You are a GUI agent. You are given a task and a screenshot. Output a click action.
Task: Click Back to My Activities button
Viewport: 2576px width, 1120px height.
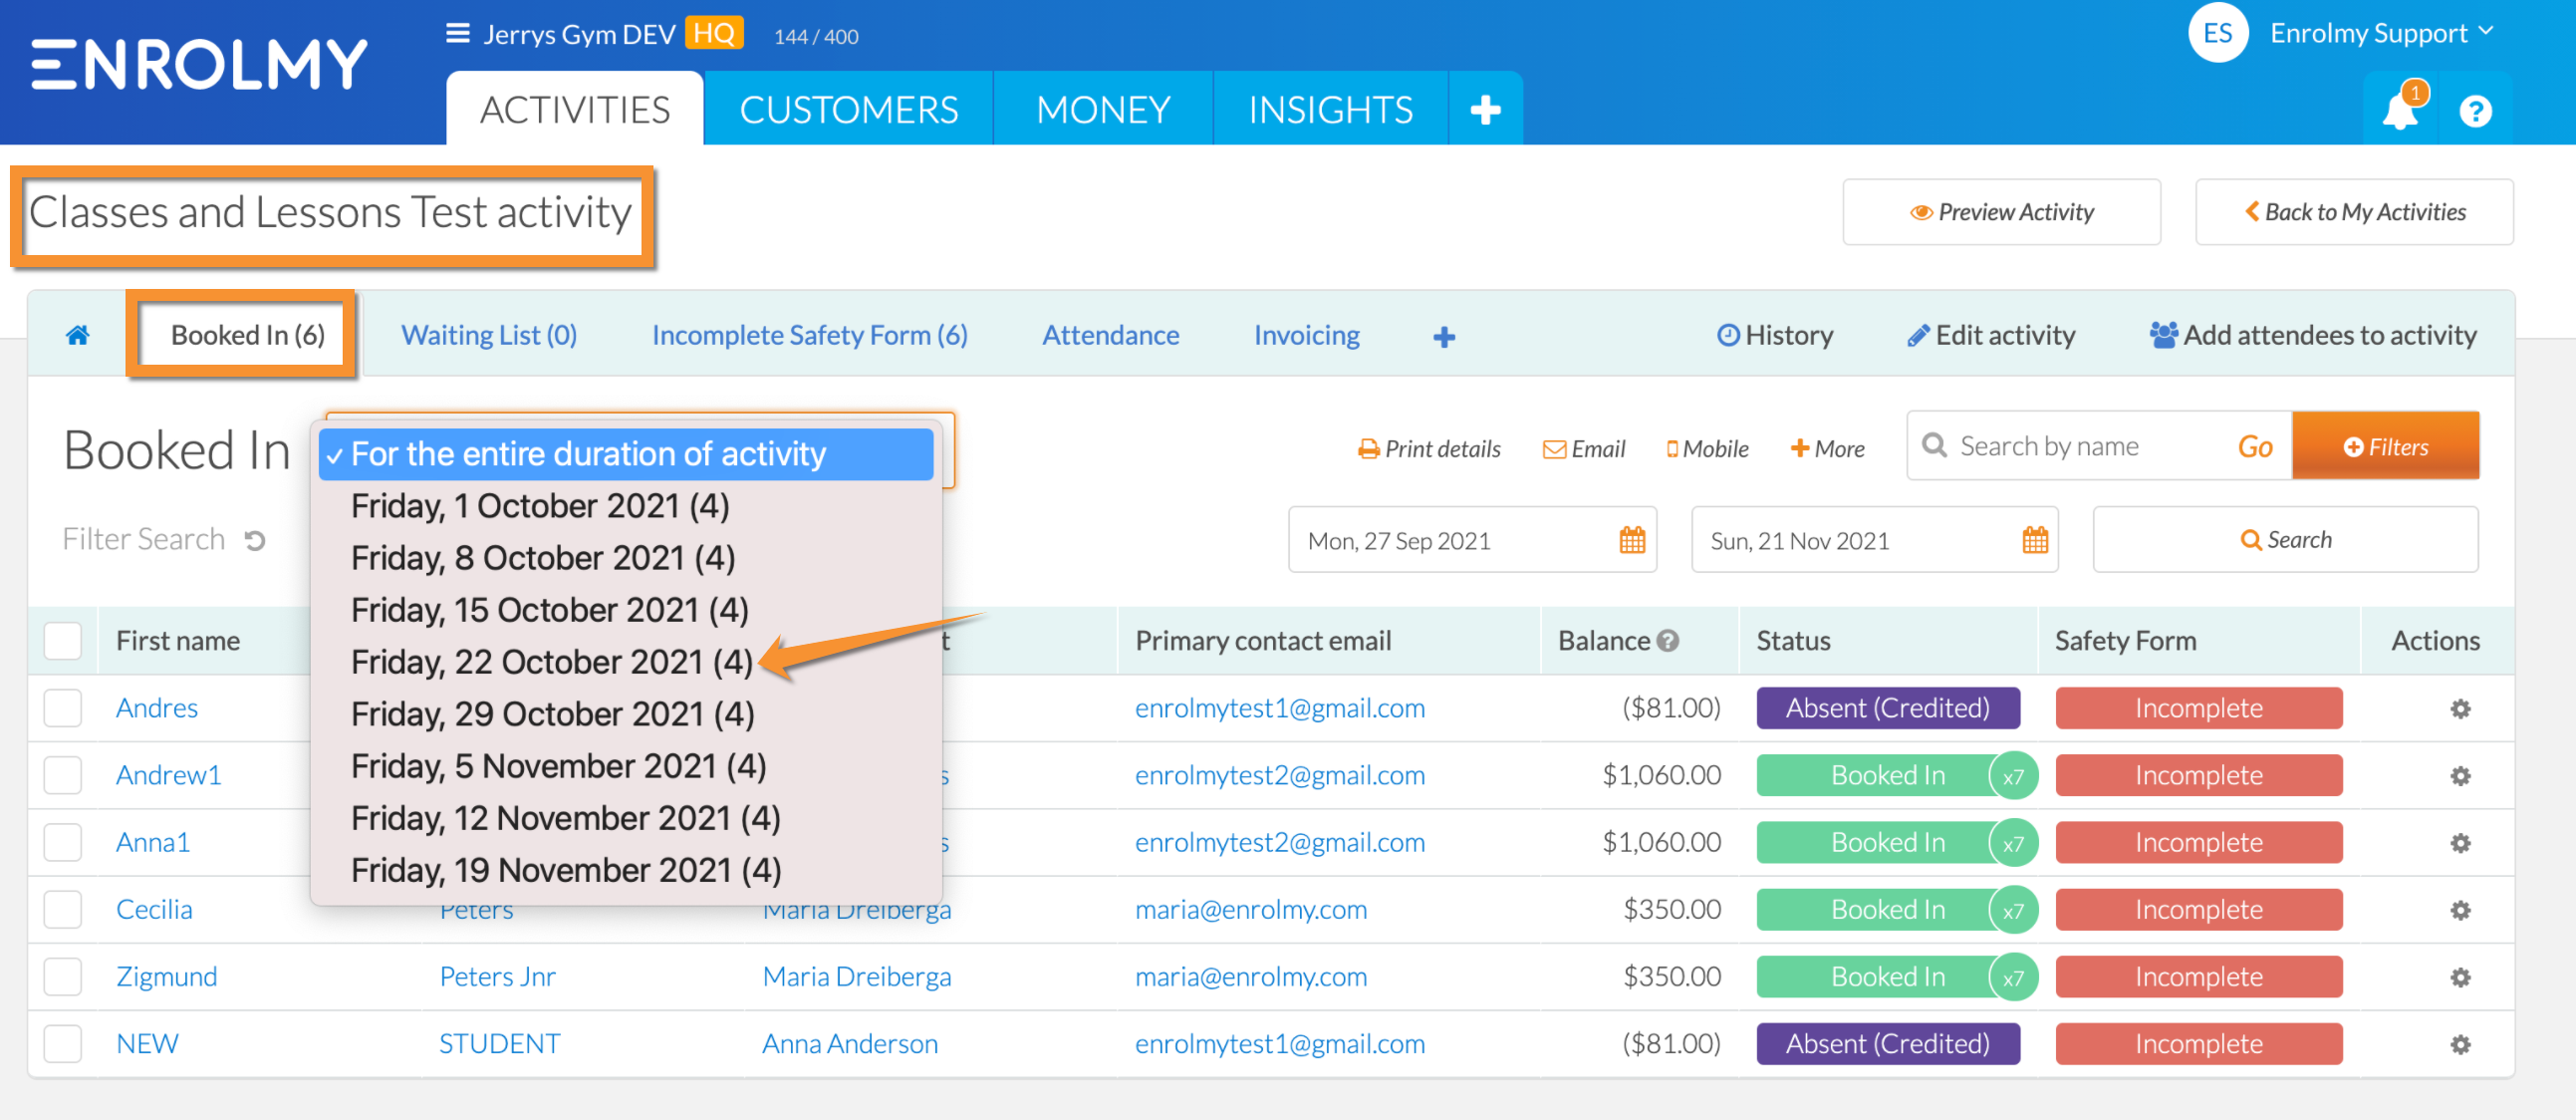coord(2353,212)
